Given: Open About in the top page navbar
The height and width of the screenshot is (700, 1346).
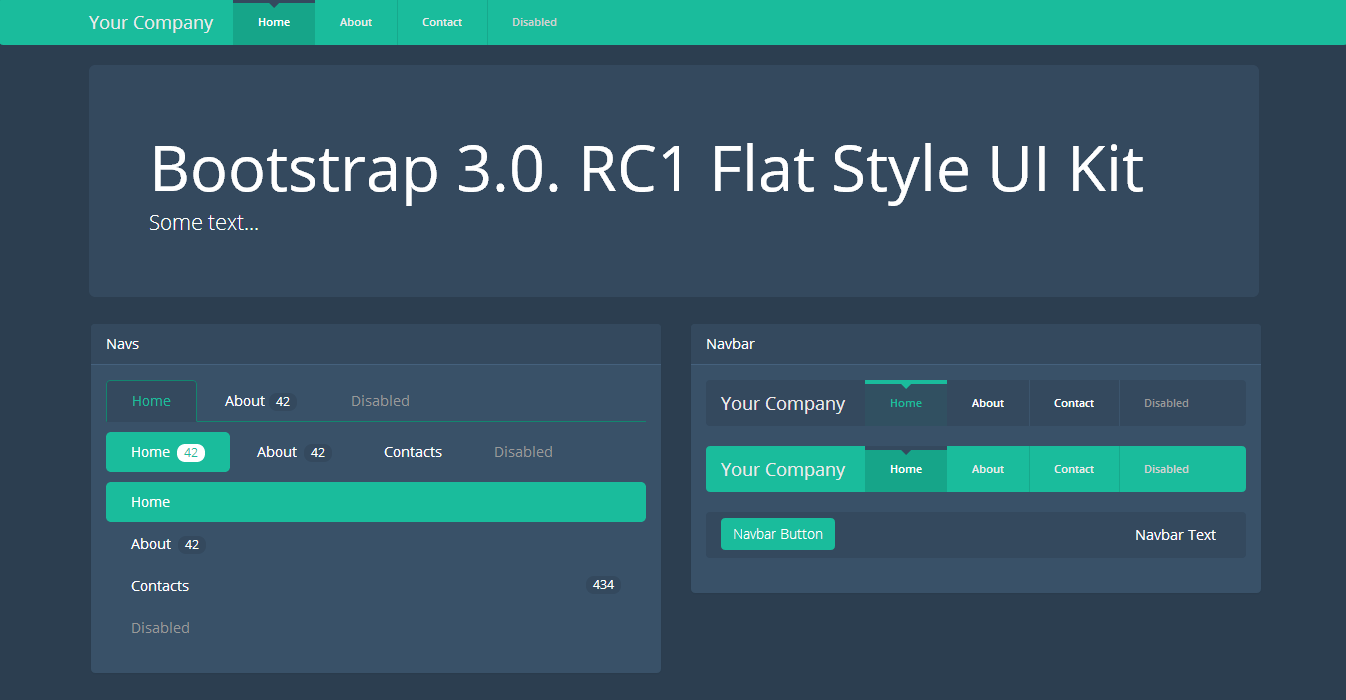Looking at the screenshot, I should click(x=356, y=23).
